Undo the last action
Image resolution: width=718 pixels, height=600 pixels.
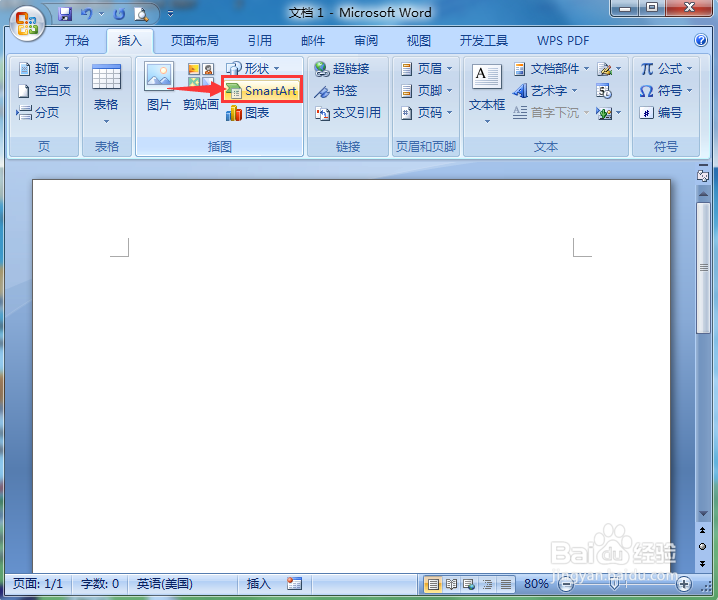point(86,14)
